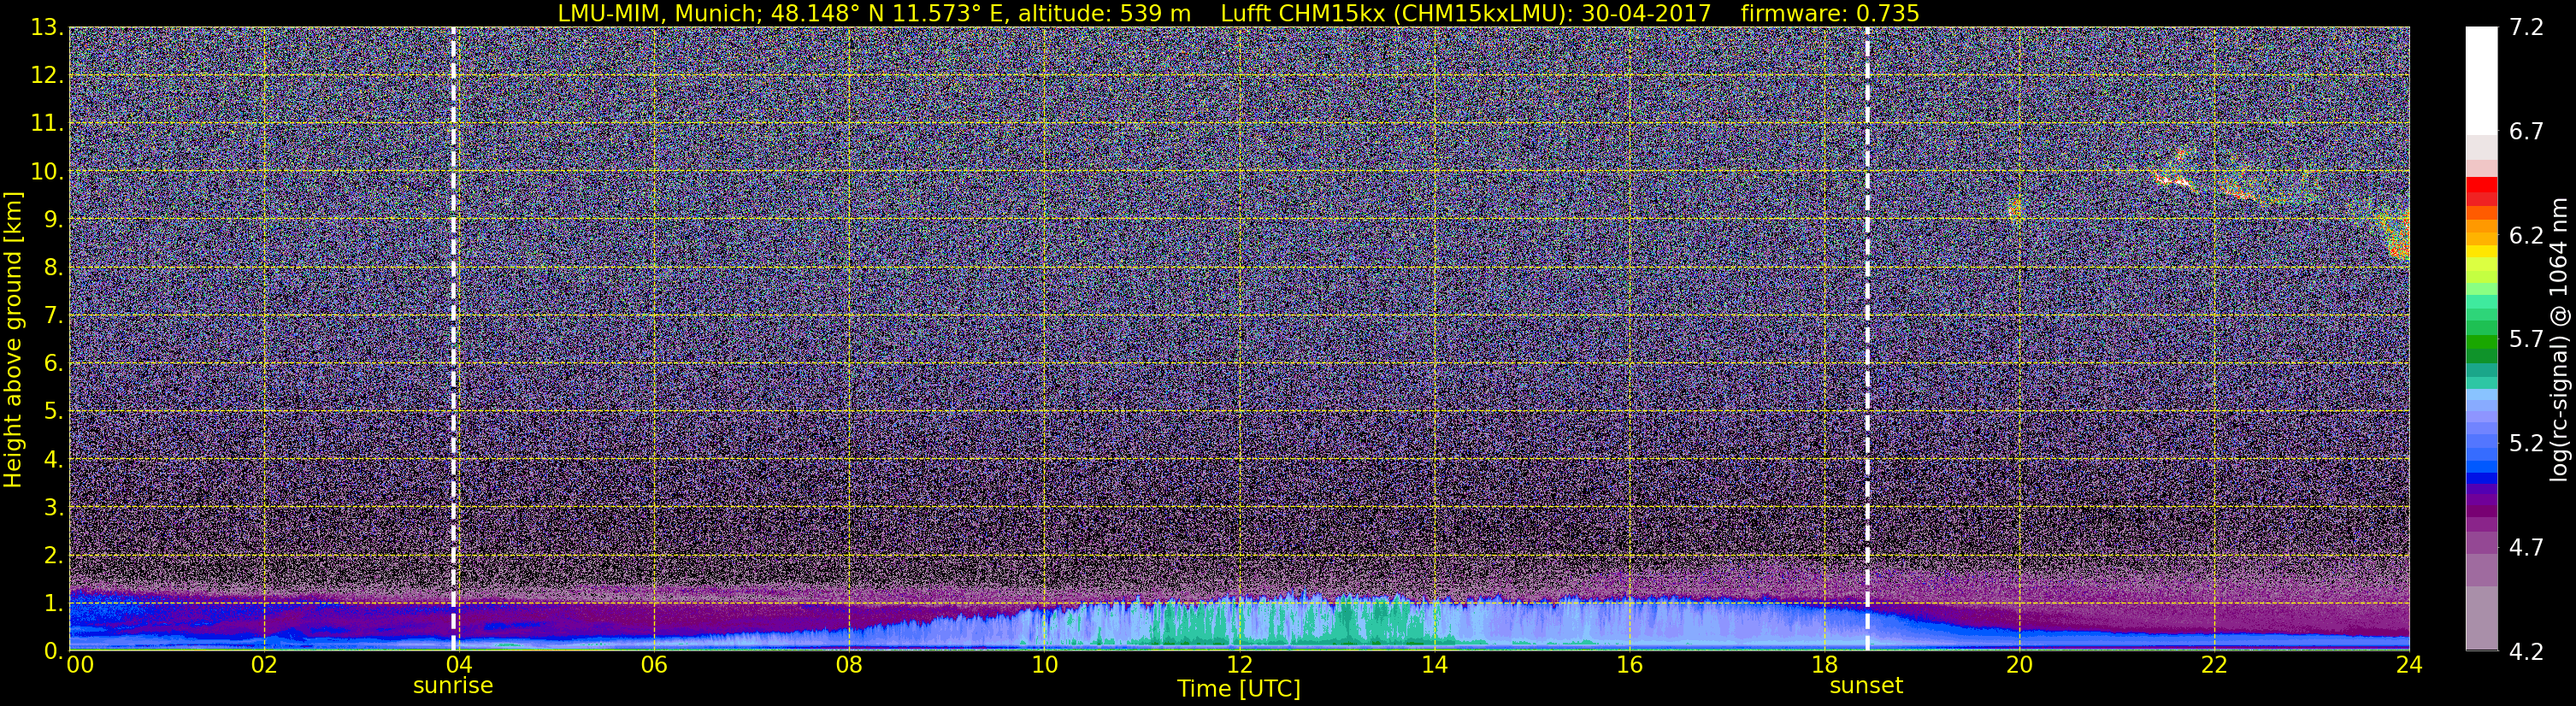Click the time axis tick label '20'
The height and width of the screenshot is (706, 2576).
[2019, 665]
